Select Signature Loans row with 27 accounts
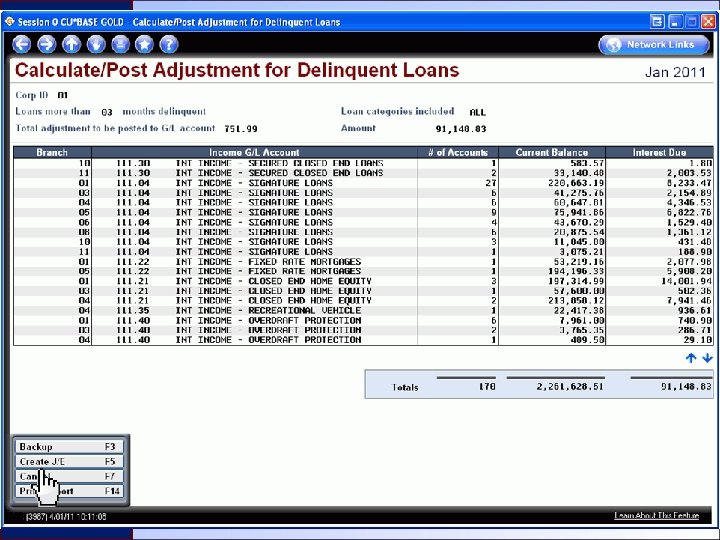Image resolution: width=720 pixels, height=540 pixels. tap(363, 183)
